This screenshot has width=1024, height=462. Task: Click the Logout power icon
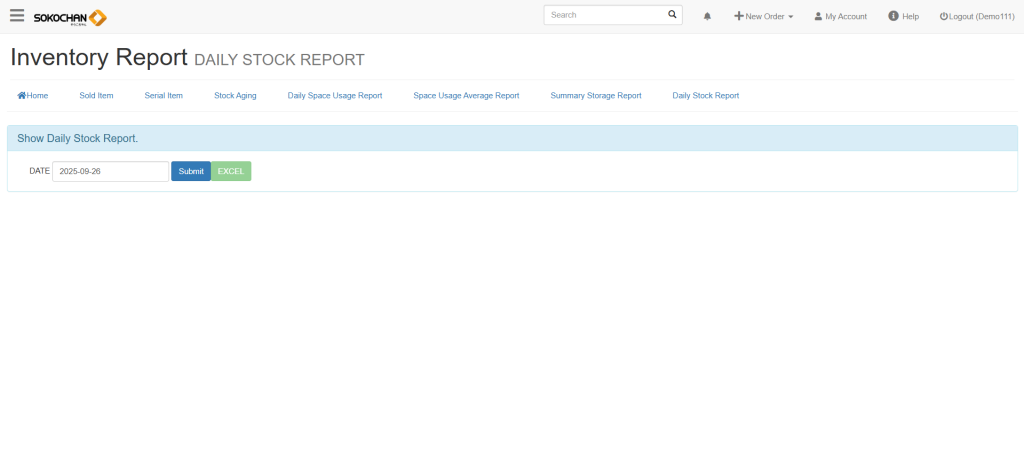coord(943,17)
